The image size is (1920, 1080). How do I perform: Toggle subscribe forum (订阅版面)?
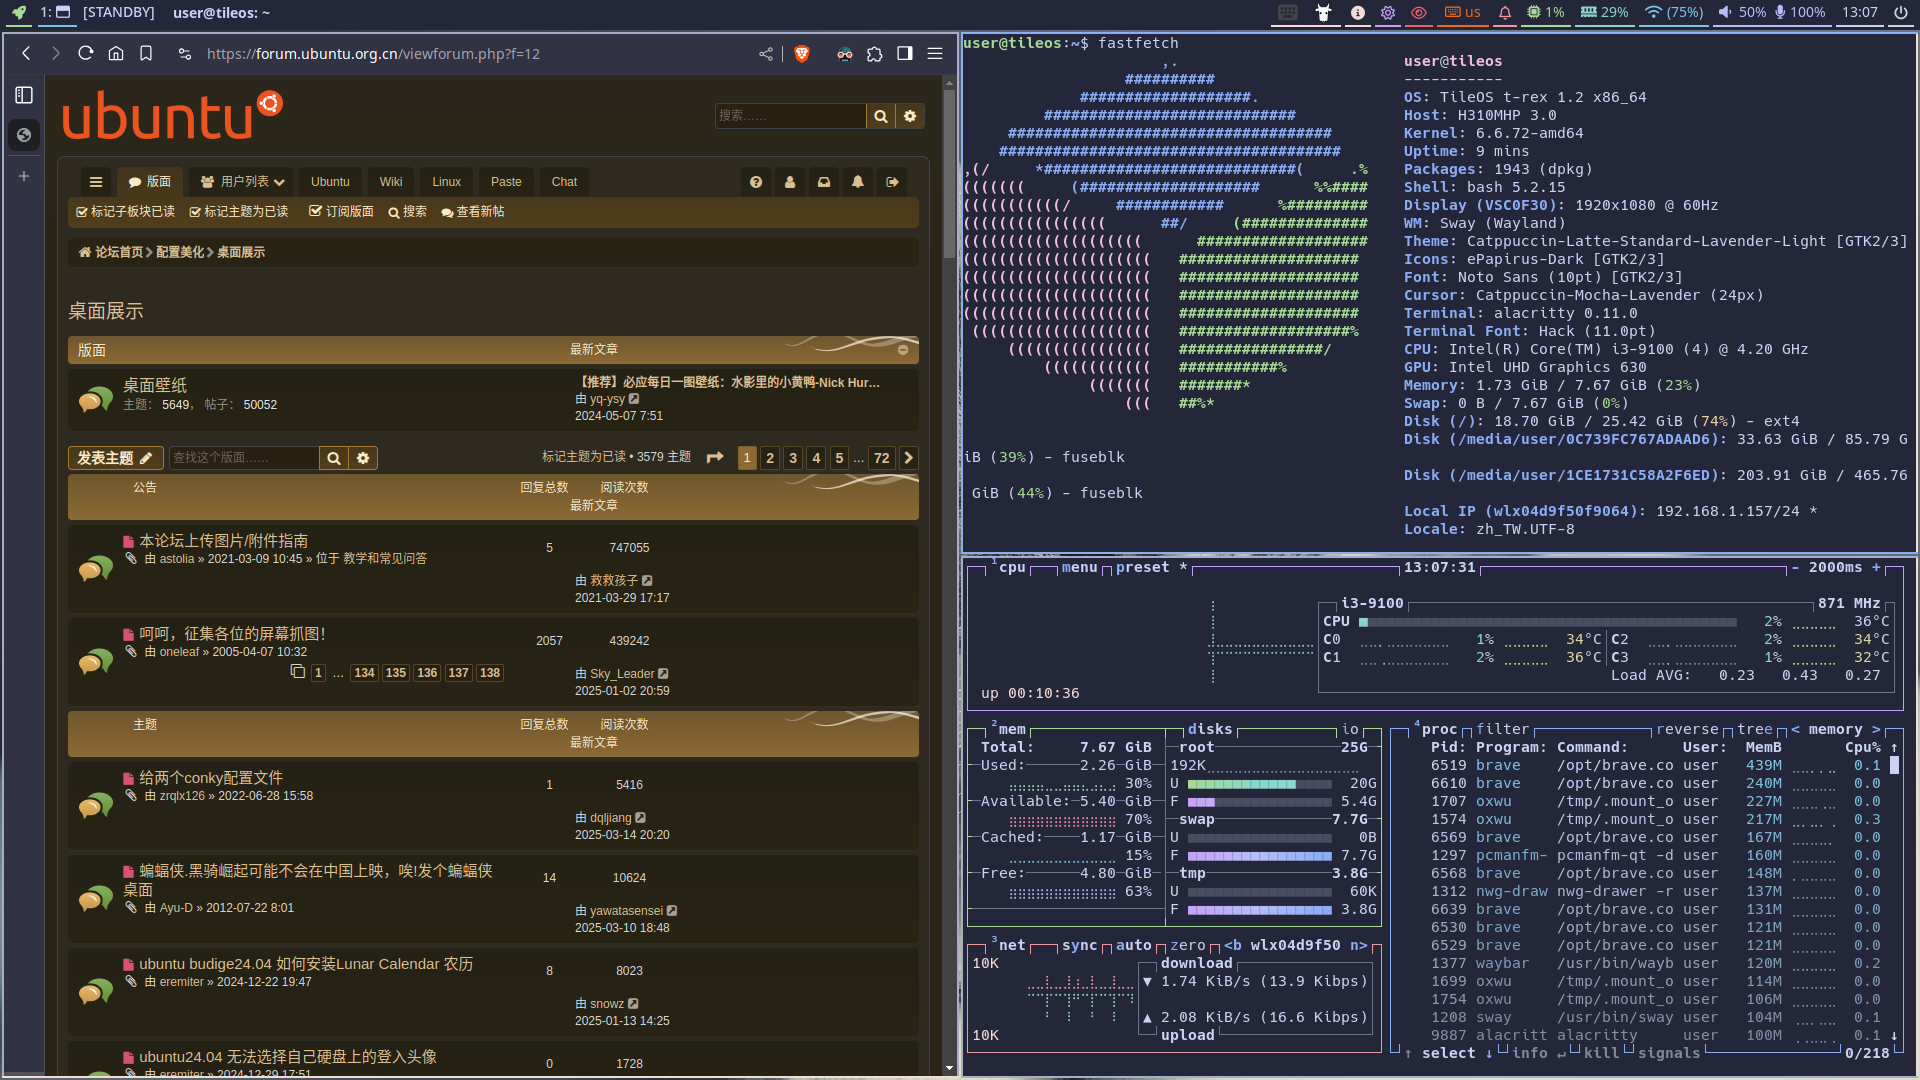click(341, 212)
